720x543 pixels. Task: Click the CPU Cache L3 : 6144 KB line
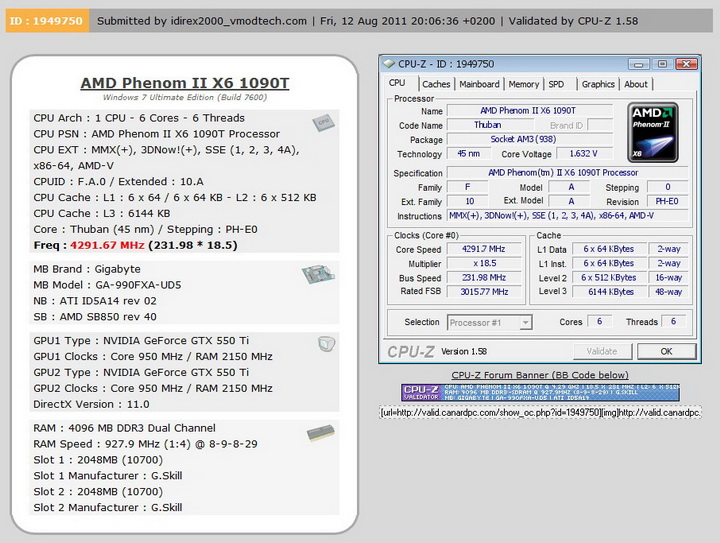tap(101, 213)
